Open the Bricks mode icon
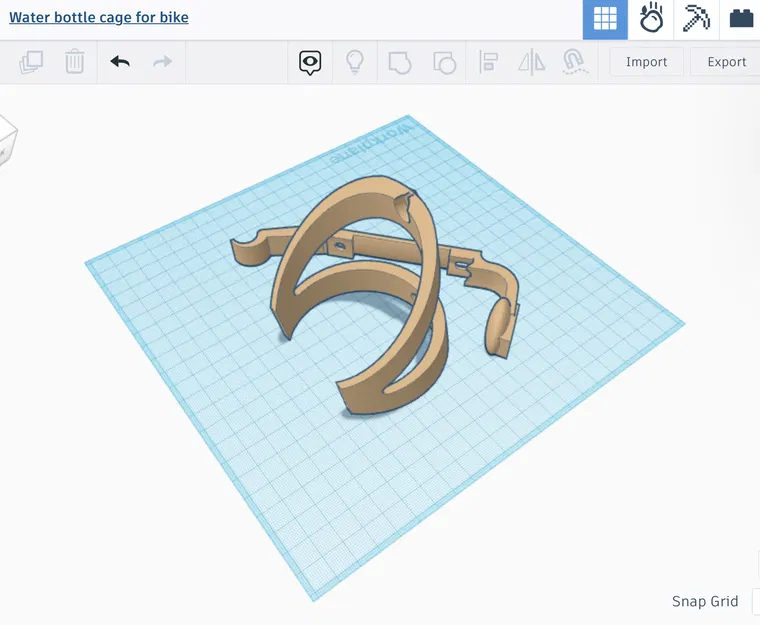 point(741,18)
